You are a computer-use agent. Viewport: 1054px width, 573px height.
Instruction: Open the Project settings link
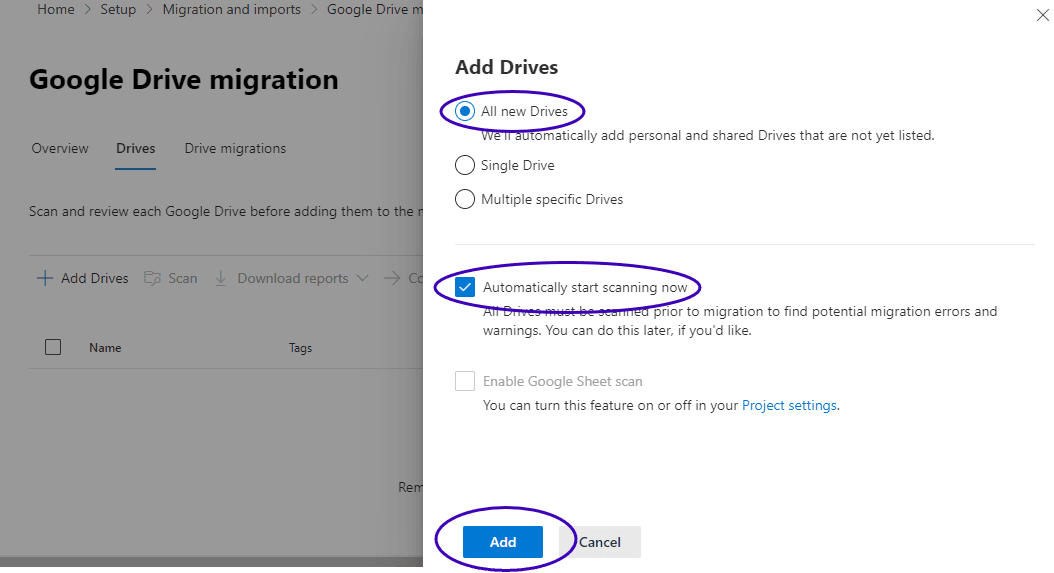789,406
